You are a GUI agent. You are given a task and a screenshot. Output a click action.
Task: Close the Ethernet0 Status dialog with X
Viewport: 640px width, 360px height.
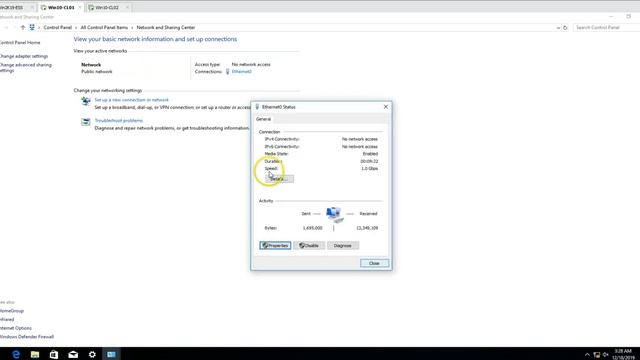click(386, 107)
